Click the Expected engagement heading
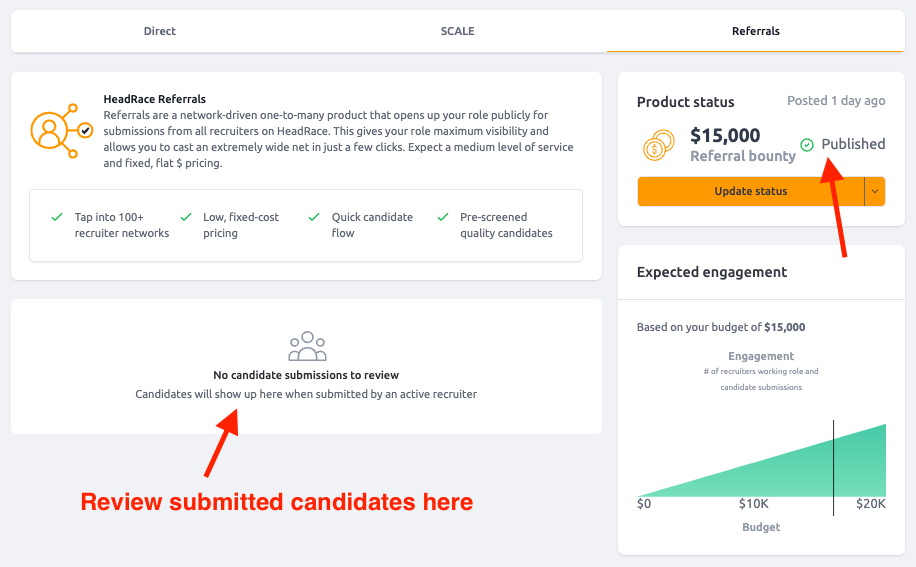The image size is (916, 567). click(x=712, y=272)
